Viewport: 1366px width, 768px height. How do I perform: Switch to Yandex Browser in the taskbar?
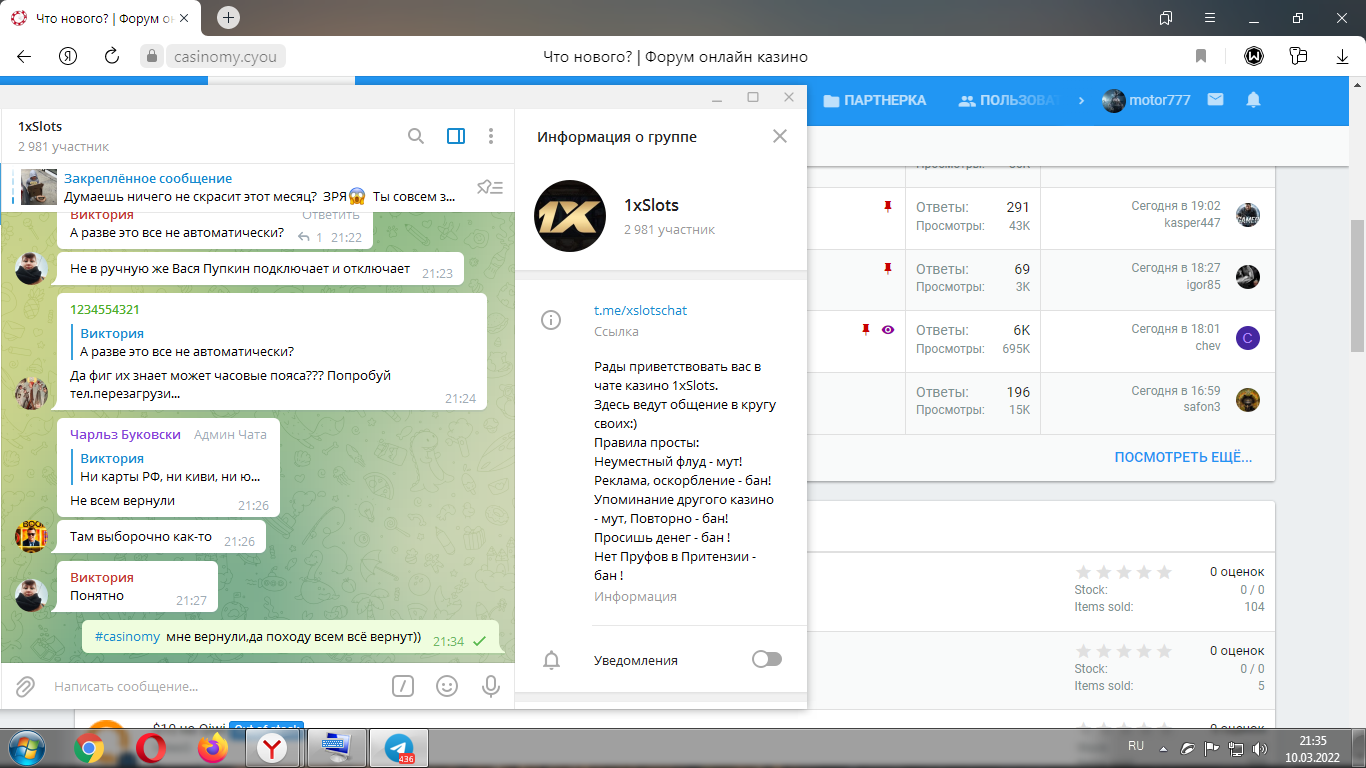(x=271, y=748)
